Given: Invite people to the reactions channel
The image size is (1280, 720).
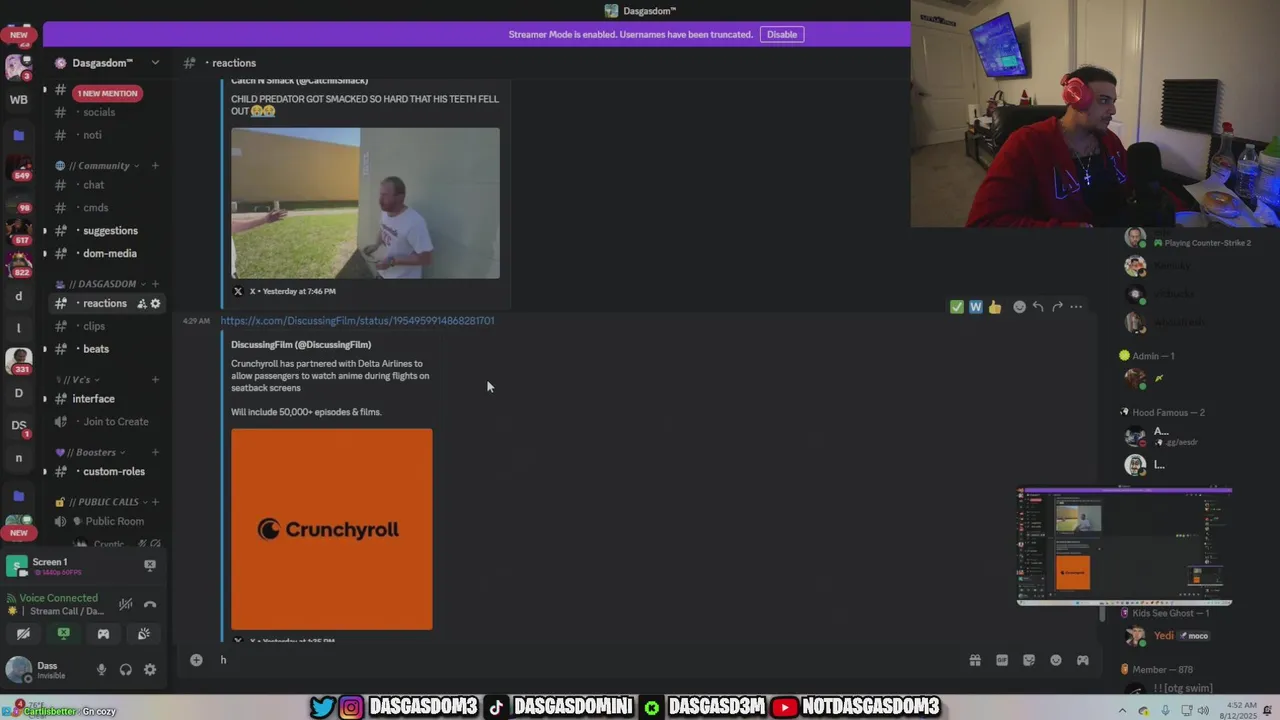Looking at the screenshot, I should click(x=142, y=304).
